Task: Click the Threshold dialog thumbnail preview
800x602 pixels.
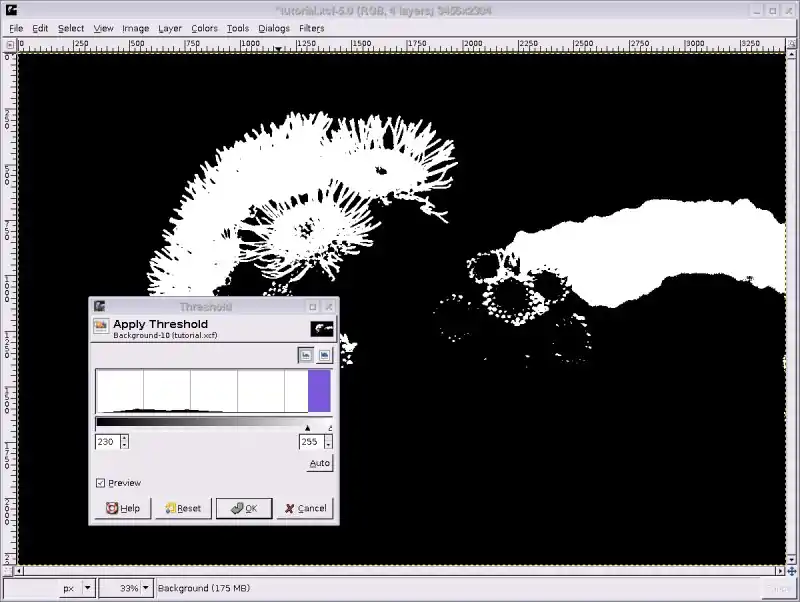Action: click(322, 328)
